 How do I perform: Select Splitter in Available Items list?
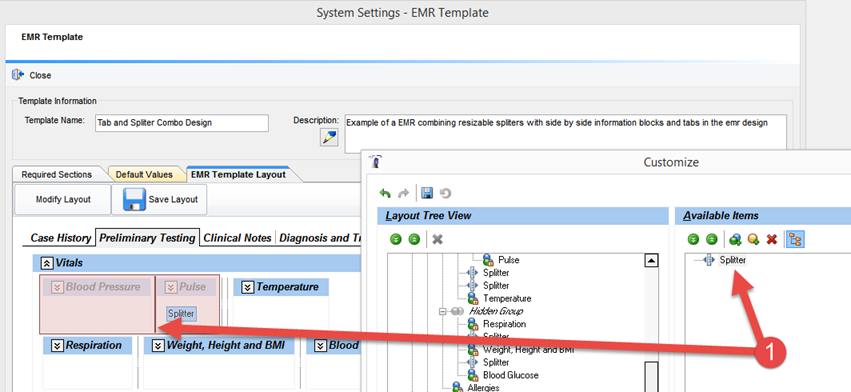[x=733, y=260]
